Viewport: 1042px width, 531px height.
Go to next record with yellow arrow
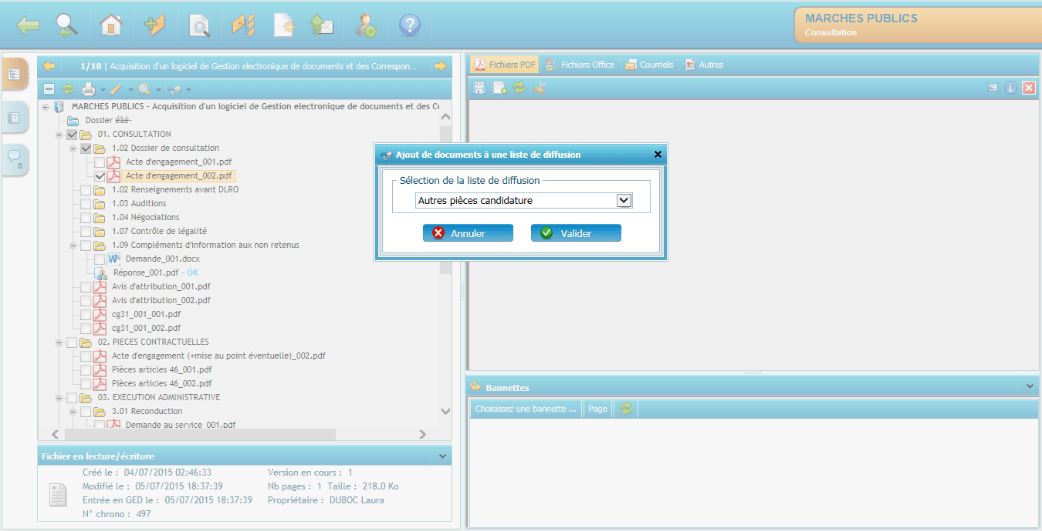tap(439, 66)
